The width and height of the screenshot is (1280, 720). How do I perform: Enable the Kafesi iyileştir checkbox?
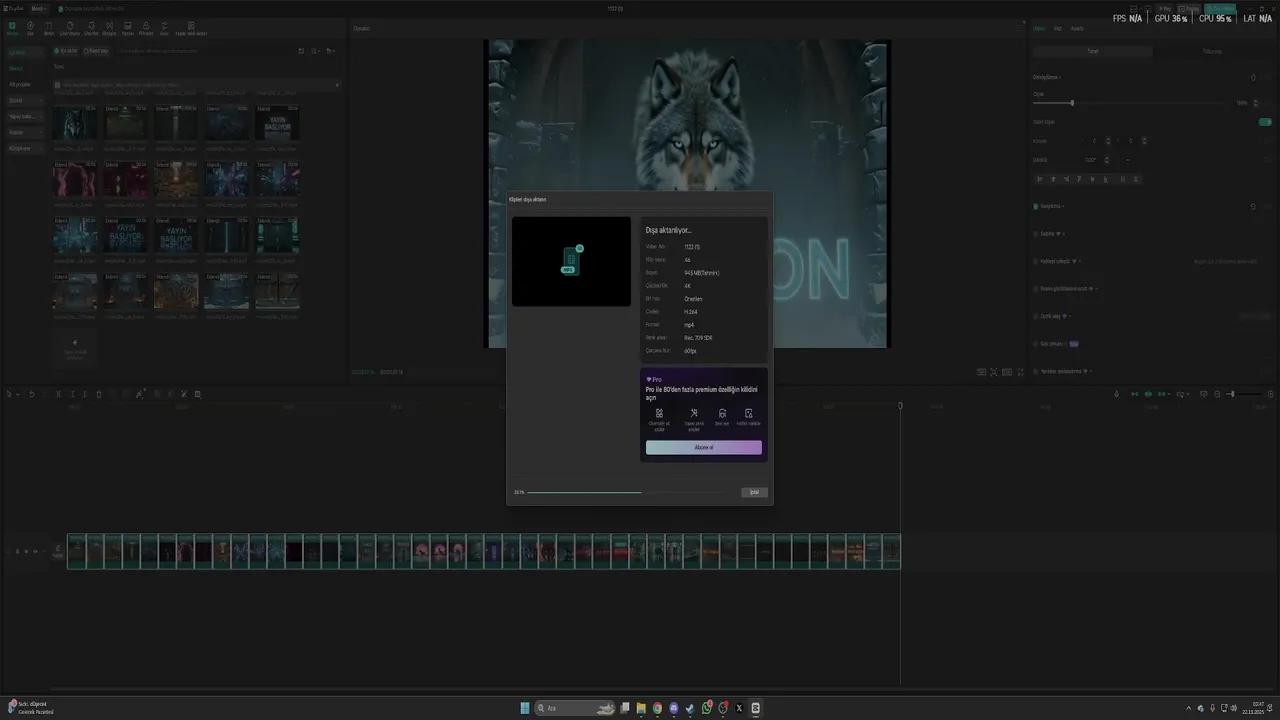(x=1035, y=261)
